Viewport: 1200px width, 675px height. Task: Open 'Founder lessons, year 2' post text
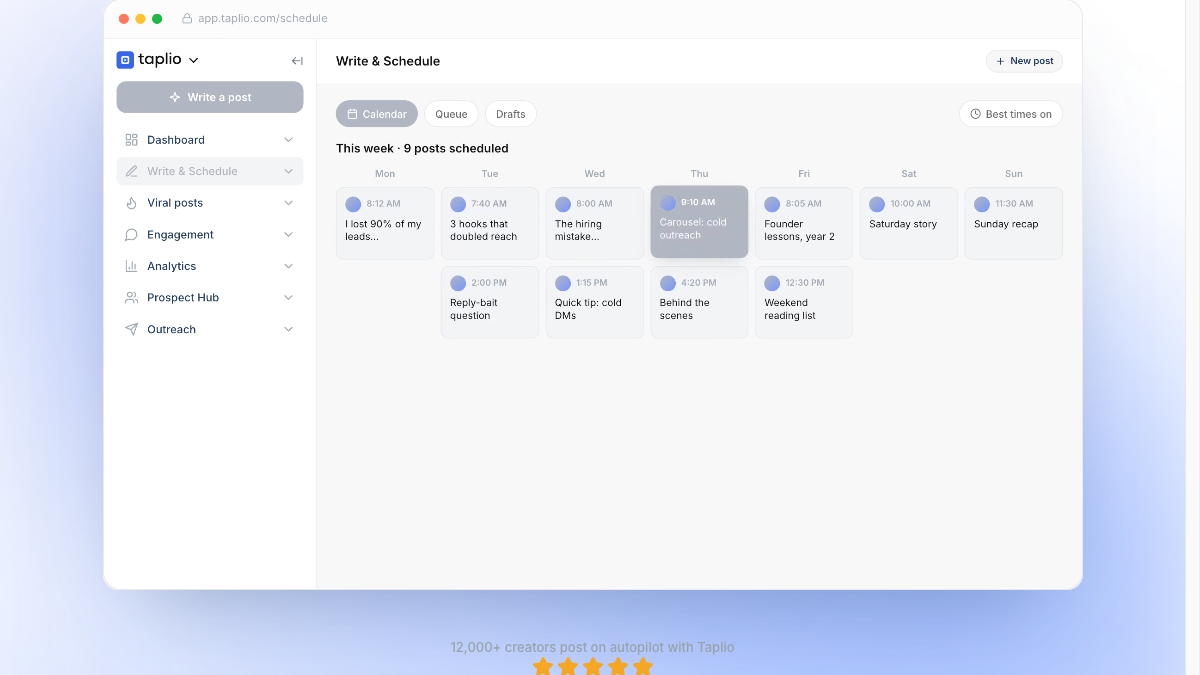pyautogui.click(x=799, y=231)
